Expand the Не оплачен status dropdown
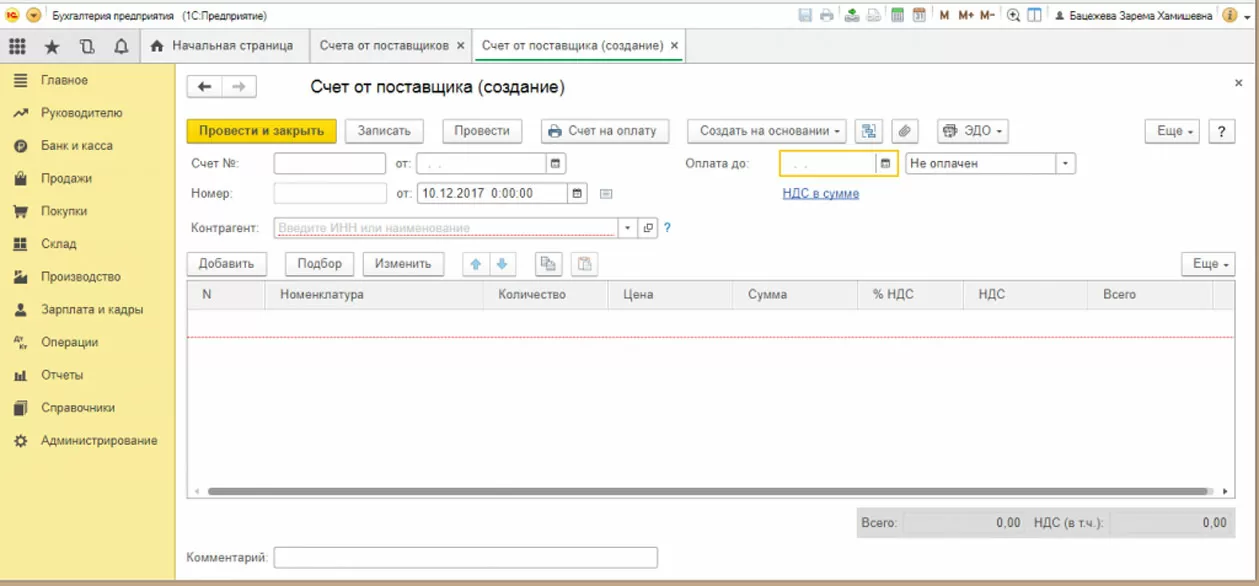The image size is (1259, 586). click(1066, 163)
